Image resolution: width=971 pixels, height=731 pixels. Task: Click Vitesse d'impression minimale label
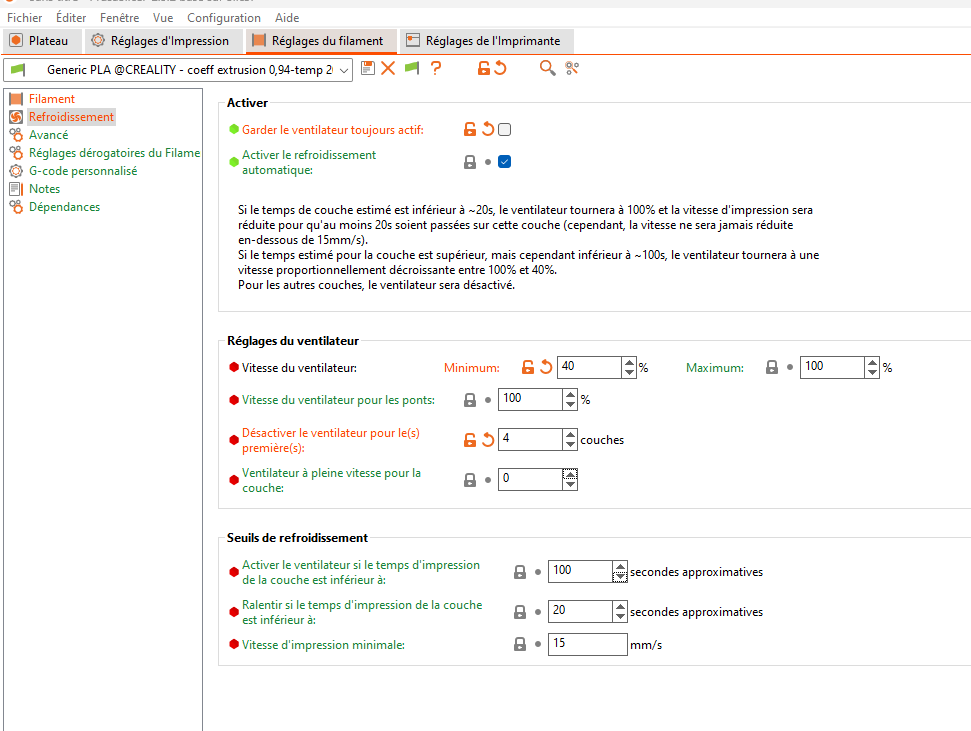coord(323,645)
